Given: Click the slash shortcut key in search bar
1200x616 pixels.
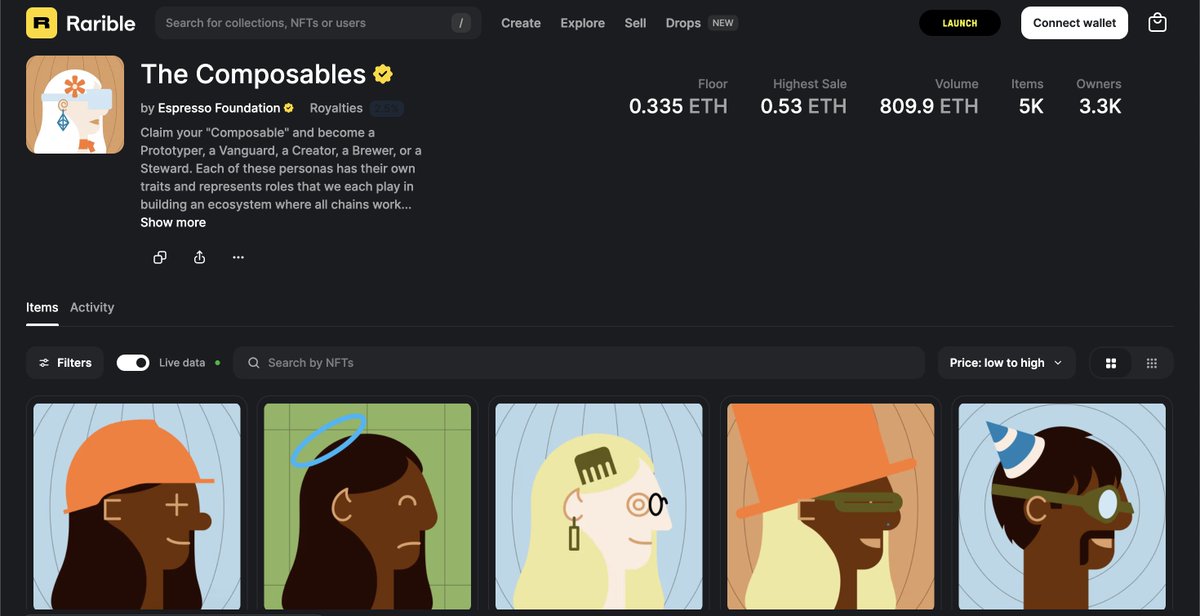Looking at the screenshot, I should 460,22.
